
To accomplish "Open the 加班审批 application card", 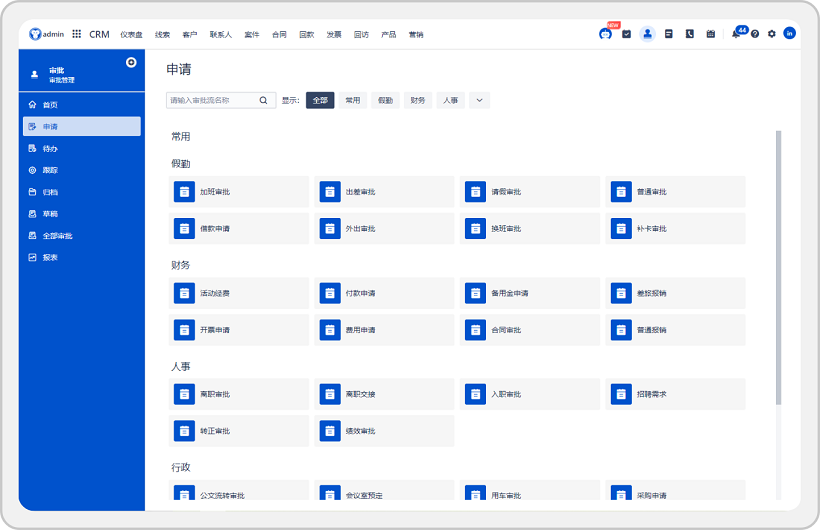I will (x=240, y=192).
